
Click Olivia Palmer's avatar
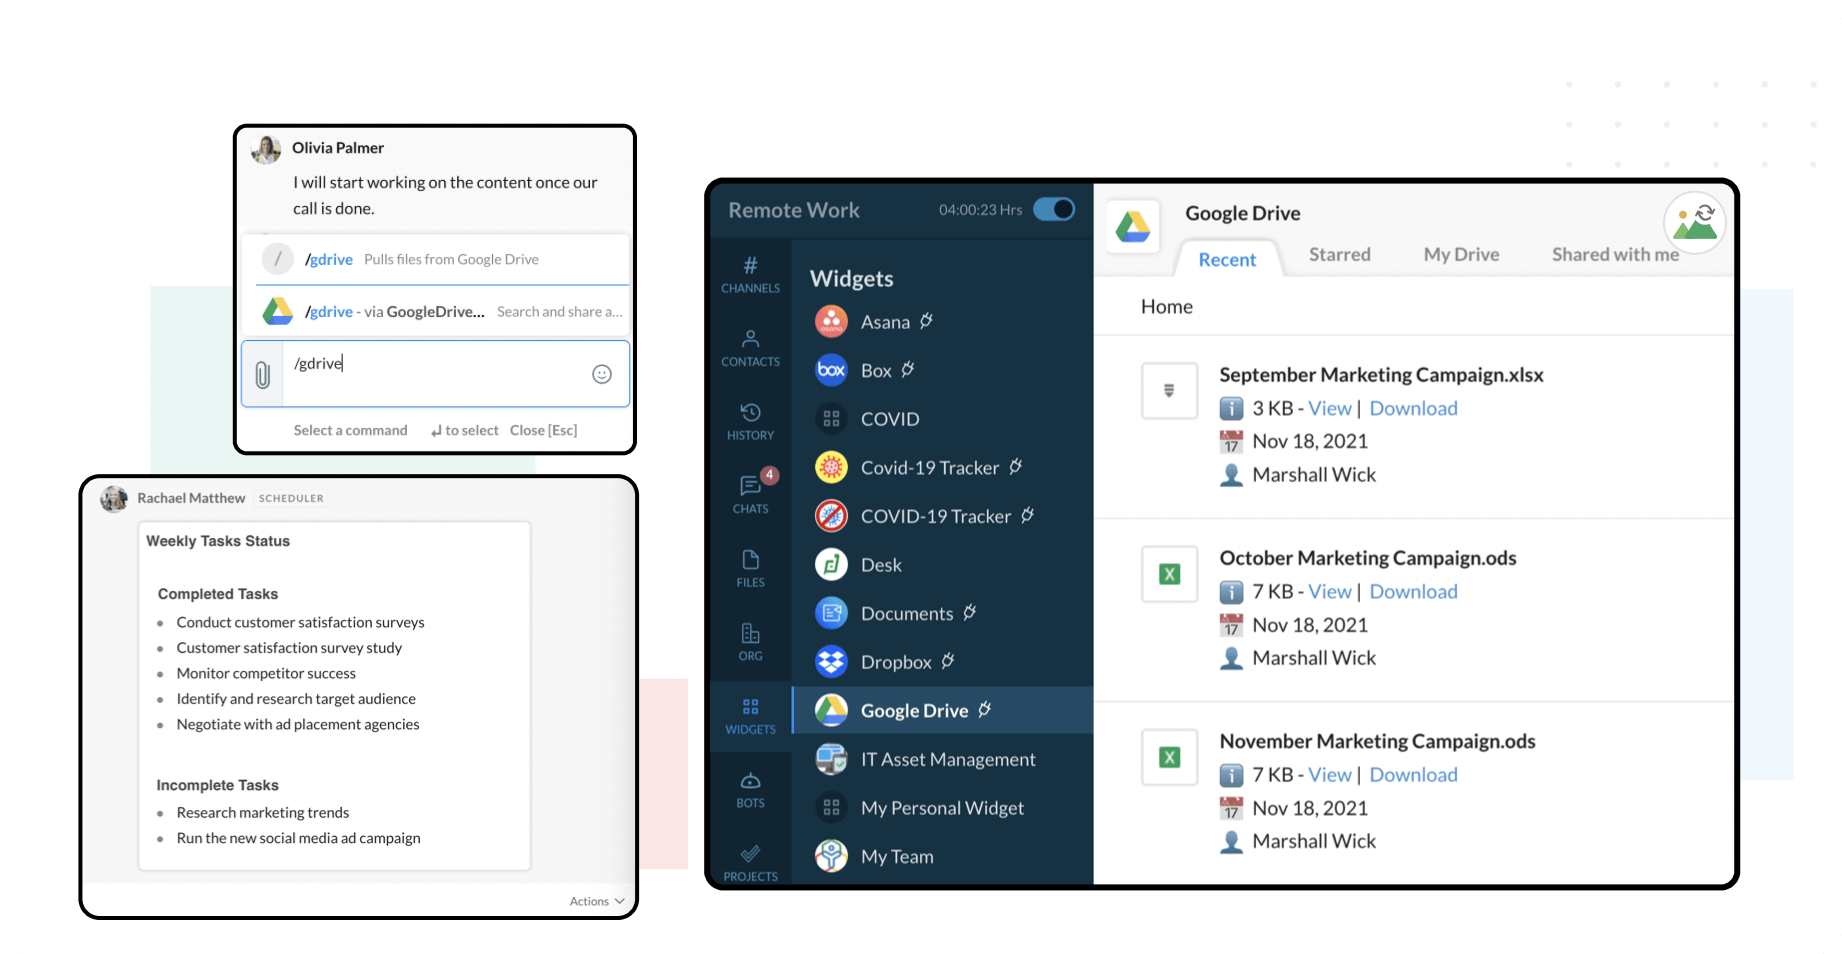[266, 150]
